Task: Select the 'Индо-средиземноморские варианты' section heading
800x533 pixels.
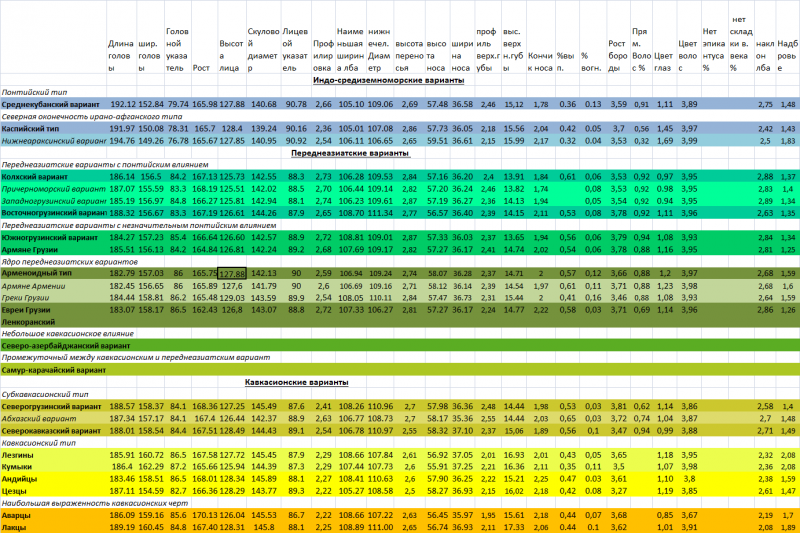Action: tap(388, 80)
